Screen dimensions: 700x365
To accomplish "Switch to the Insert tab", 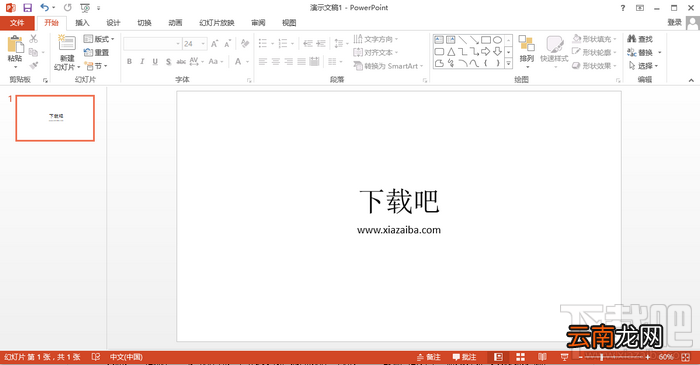I will 82,23.
